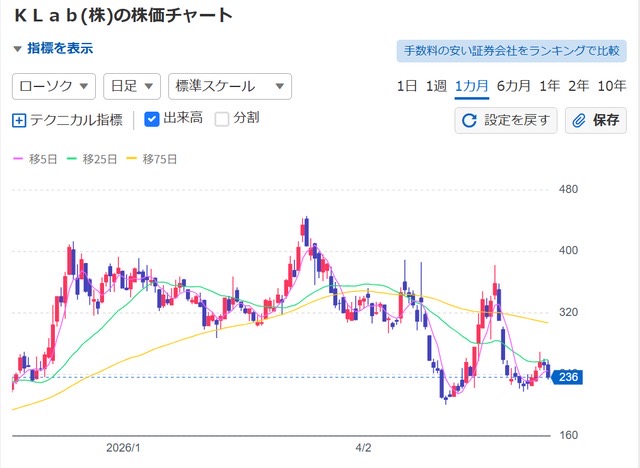Viewport: 640px width, 468px height.
Task: Click the 移25日 legend entry
Action: pos(92,159)
